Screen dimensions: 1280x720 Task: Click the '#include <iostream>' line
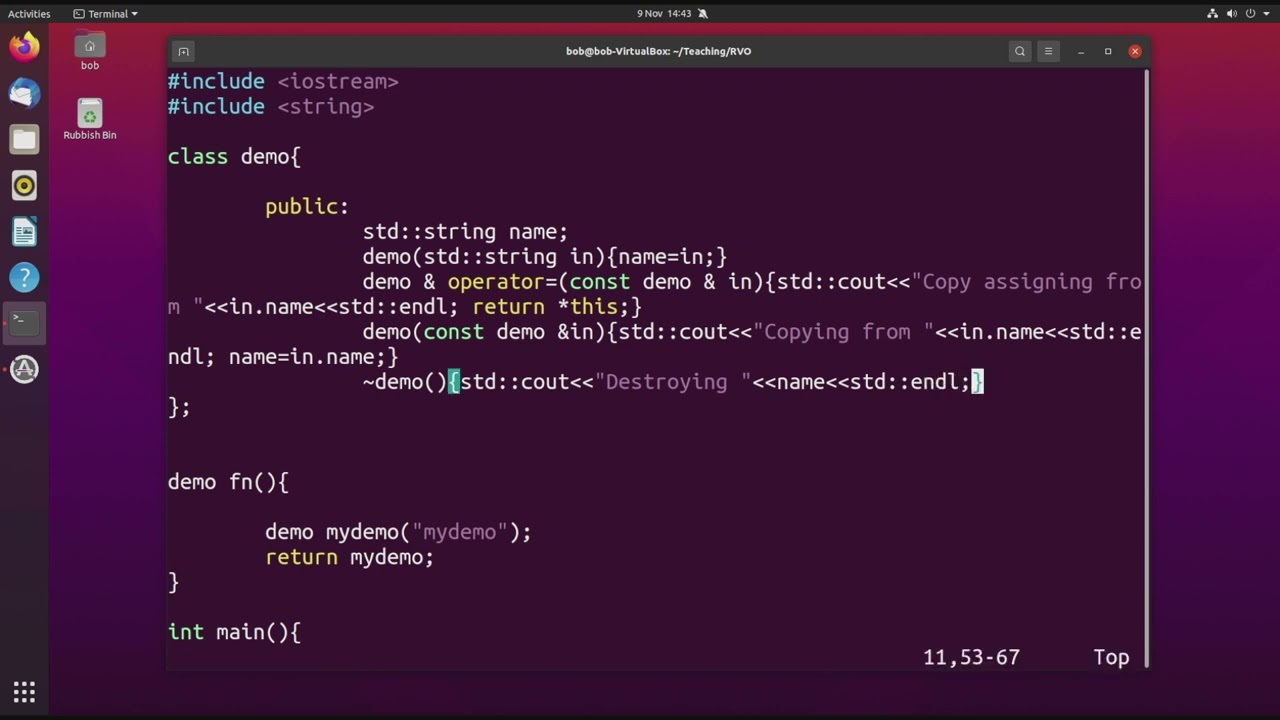(283, 82)
